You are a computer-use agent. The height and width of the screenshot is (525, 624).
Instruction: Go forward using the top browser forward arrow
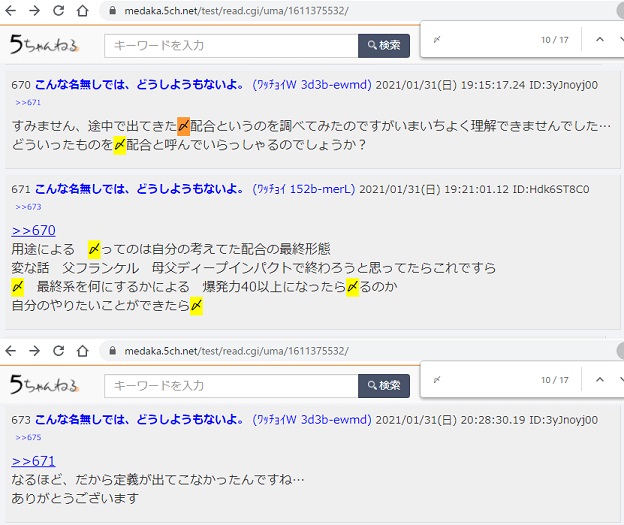[35, 11]
